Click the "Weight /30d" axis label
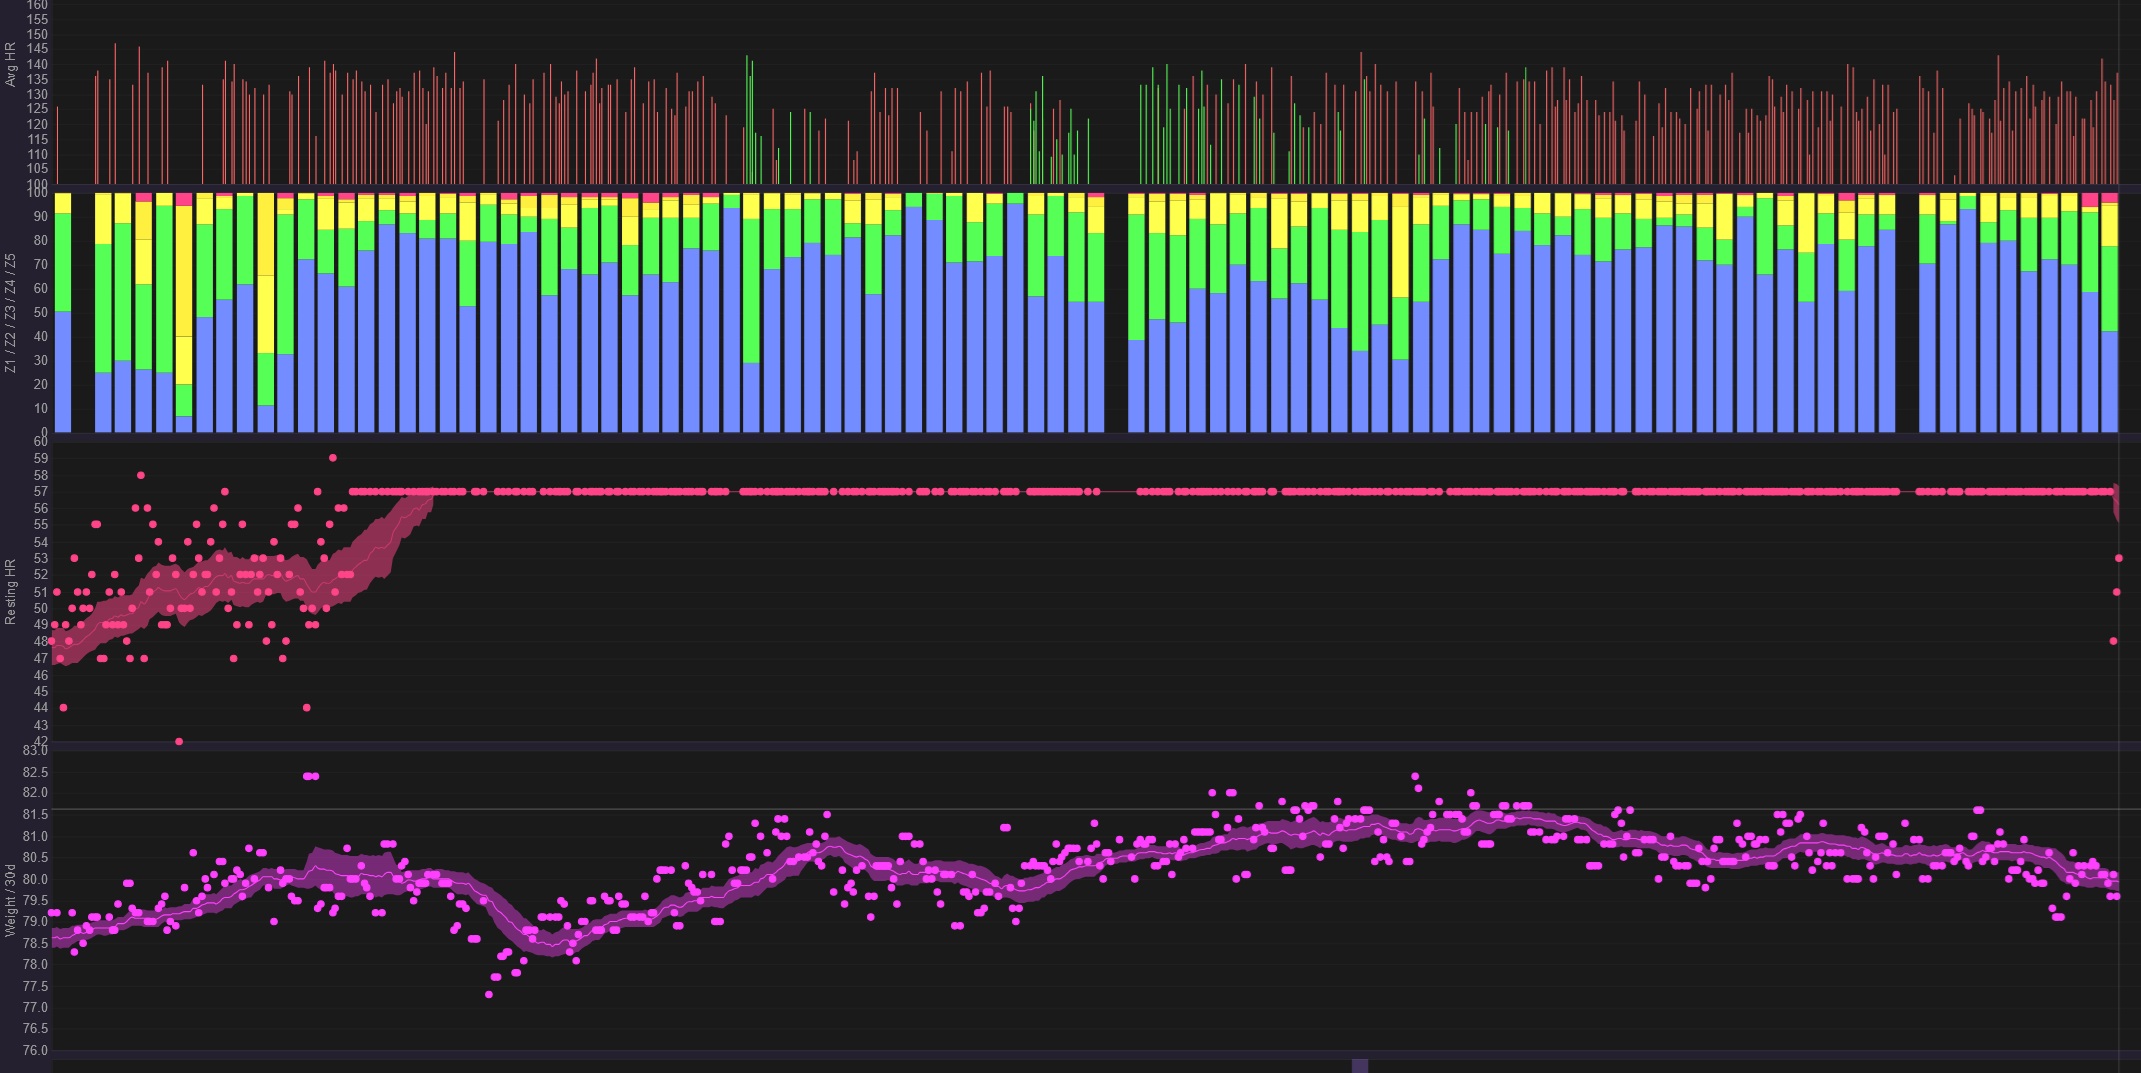Screen dimensions: 2141x1073 point(11,900)
